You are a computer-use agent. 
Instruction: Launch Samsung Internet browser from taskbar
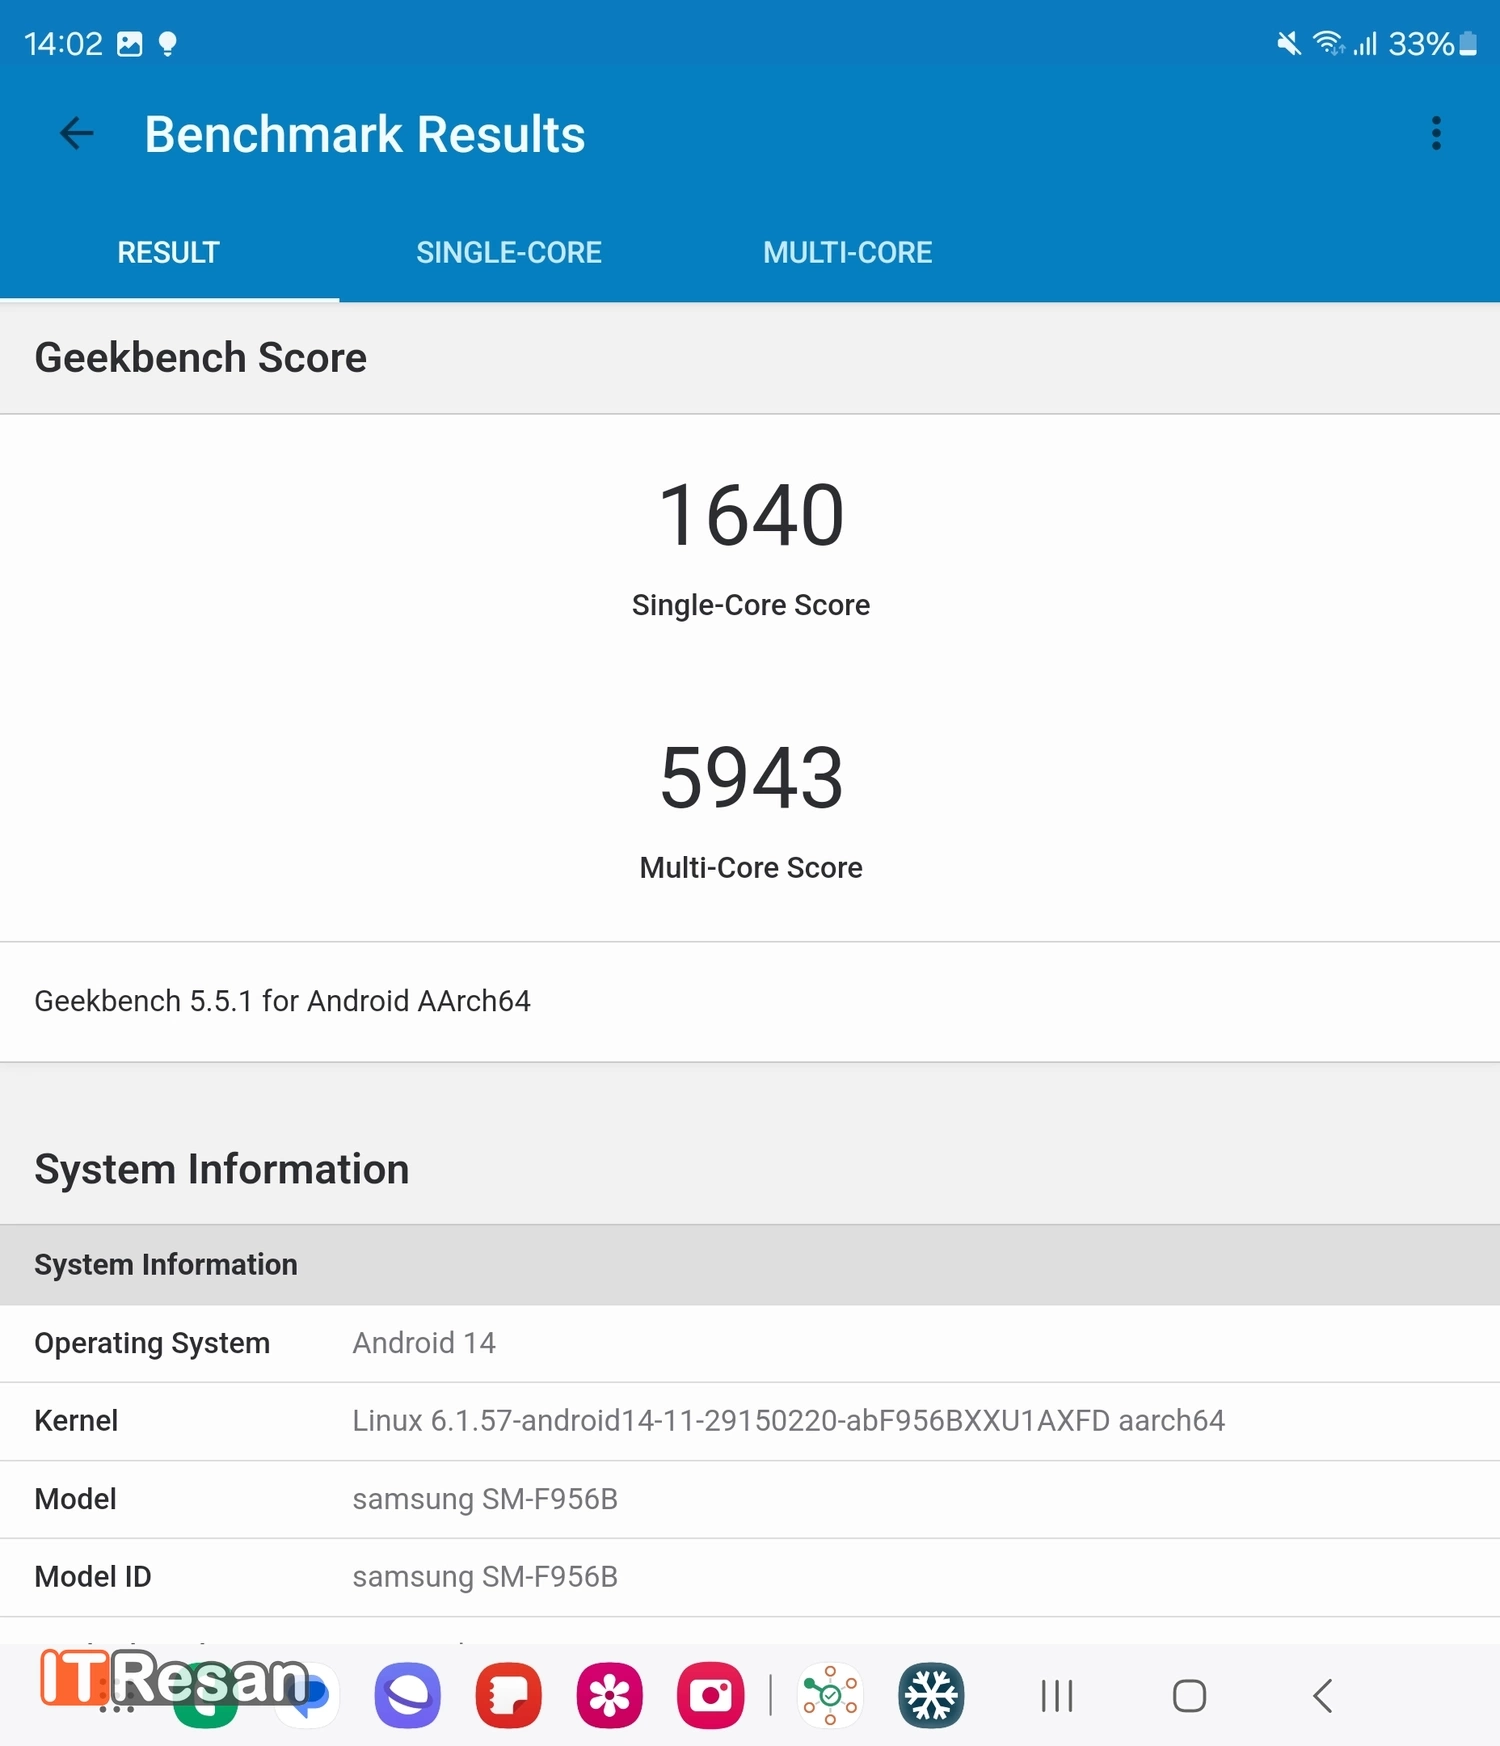tap(407, 1696)
